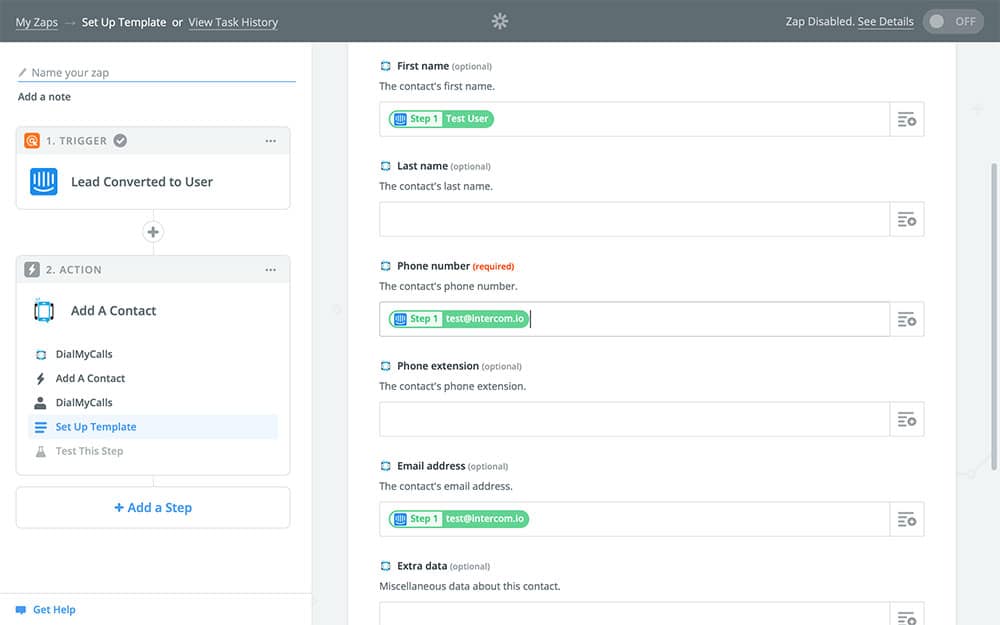Click the Intercom app icon in trigger
The width and height of the screenshot is (1000, 625).
point(44,182)
